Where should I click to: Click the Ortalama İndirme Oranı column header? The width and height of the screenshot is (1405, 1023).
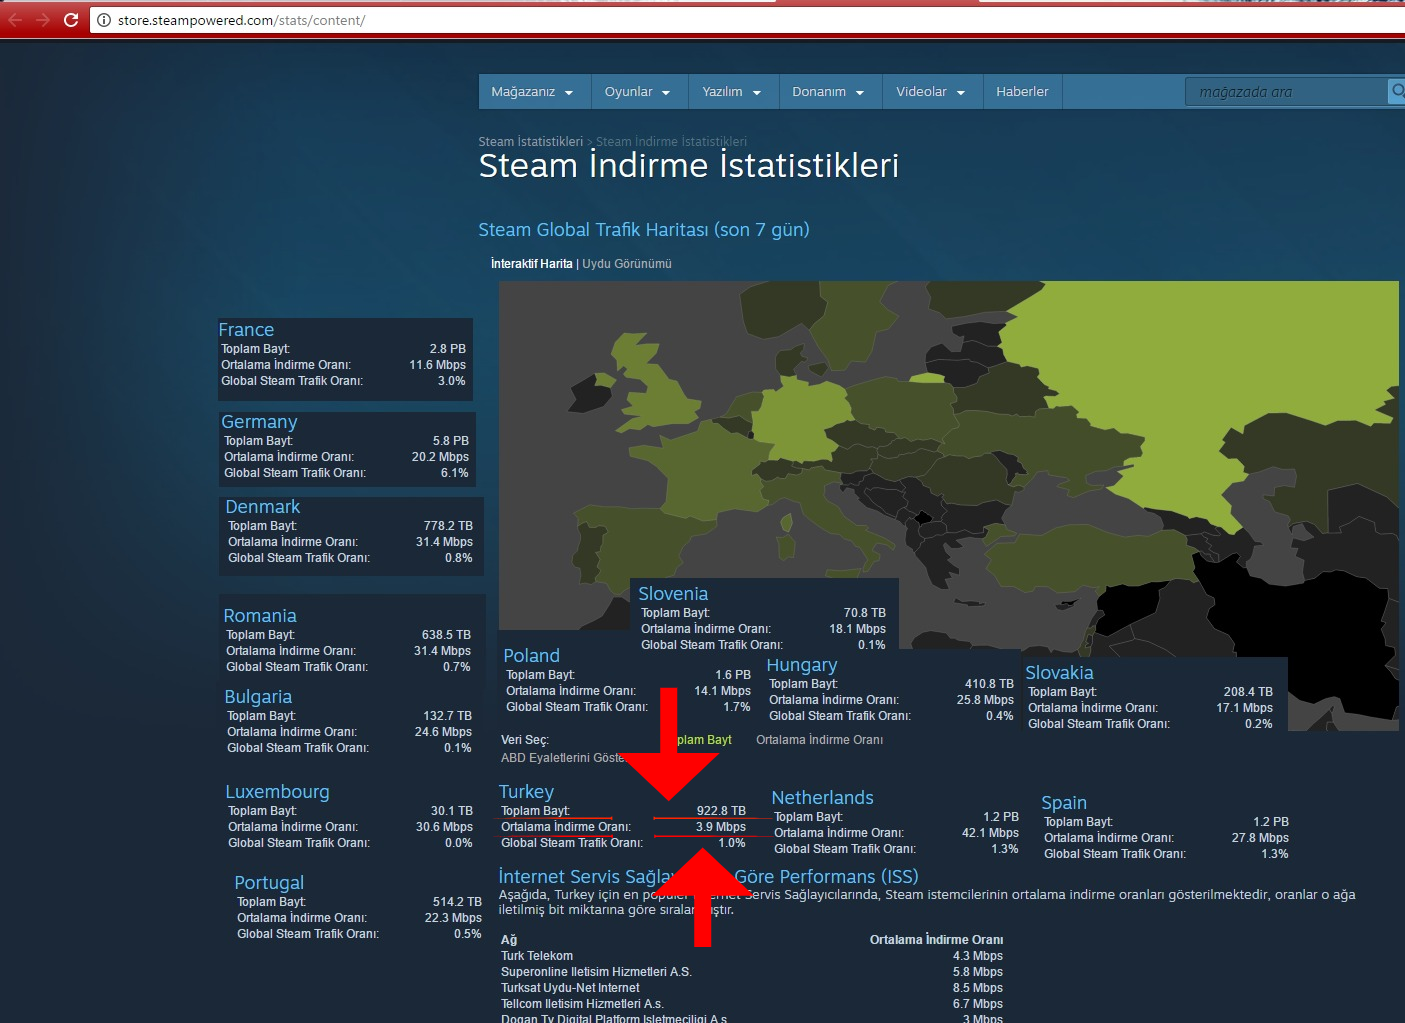(936, 940)
